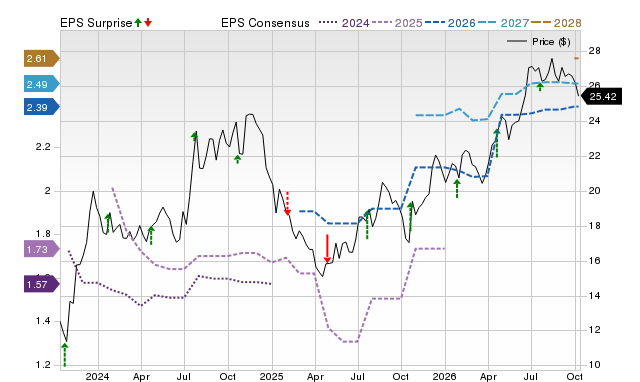Click the 2.39 dark blue value tag
The height and width of the screenshot is (382, 640).
point(42,107)
